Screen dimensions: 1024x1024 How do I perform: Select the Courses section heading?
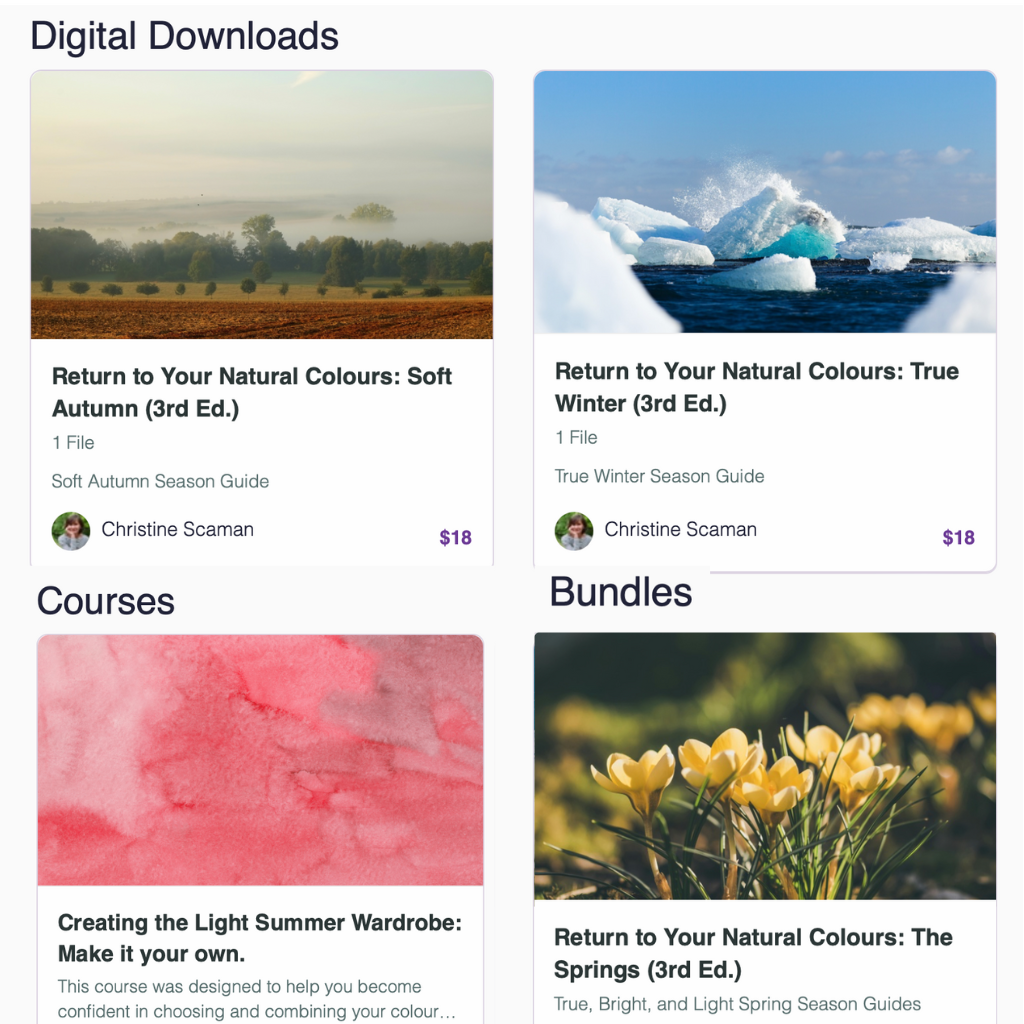[106, 601]
